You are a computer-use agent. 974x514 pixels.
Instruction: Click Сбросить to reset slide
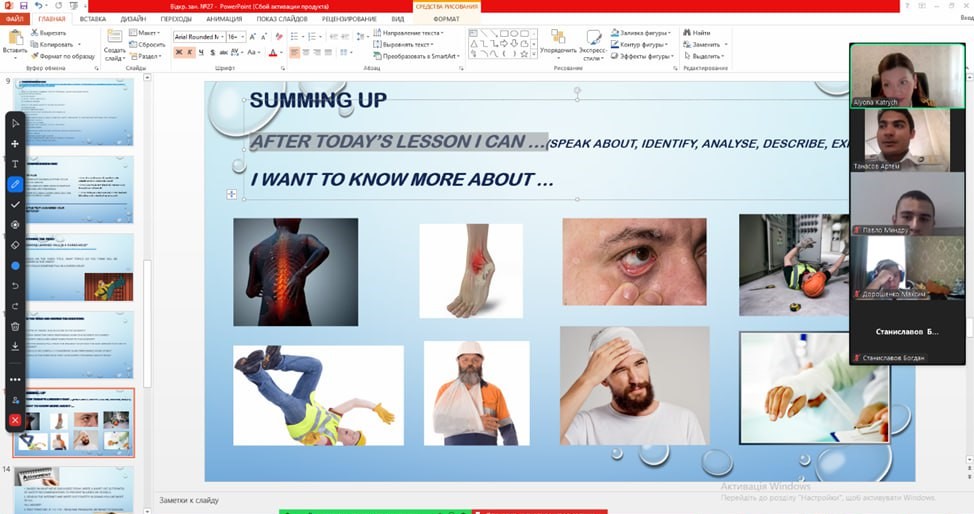pos(147,44)
